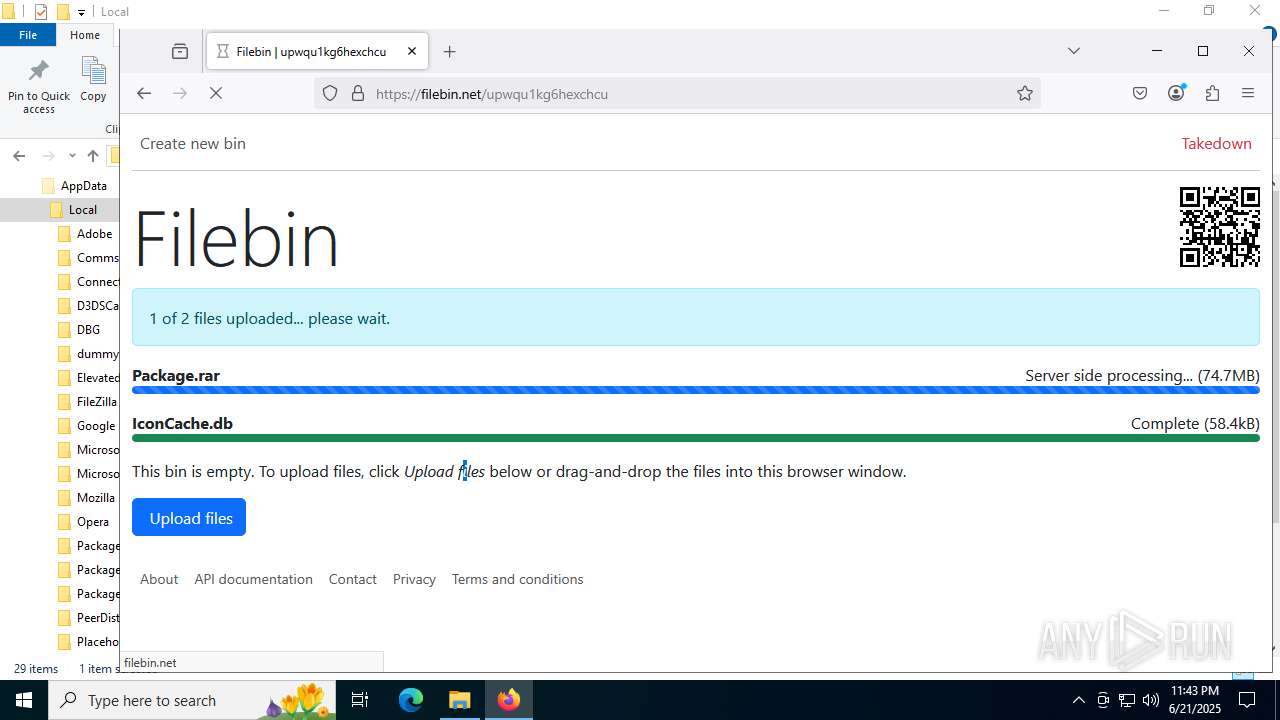The image size is (1280, 720).
Task: Open the Privacy link
Action: coord(414,579)
